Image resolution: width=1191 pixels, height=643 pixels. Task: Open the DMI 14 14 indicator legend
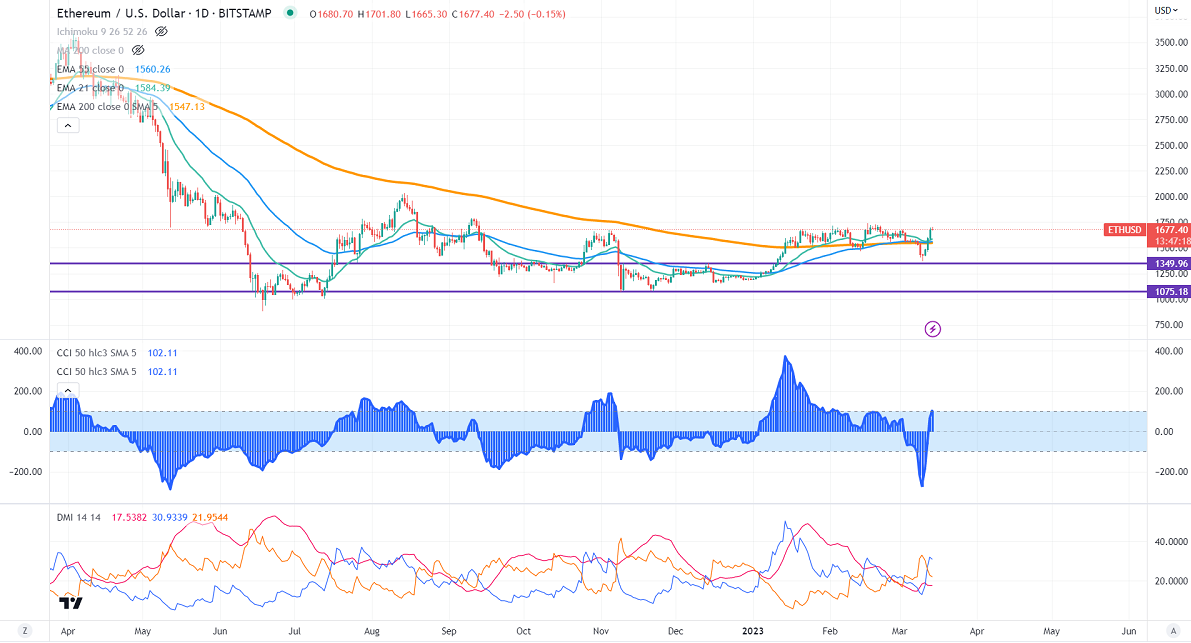tap(80, 517)
